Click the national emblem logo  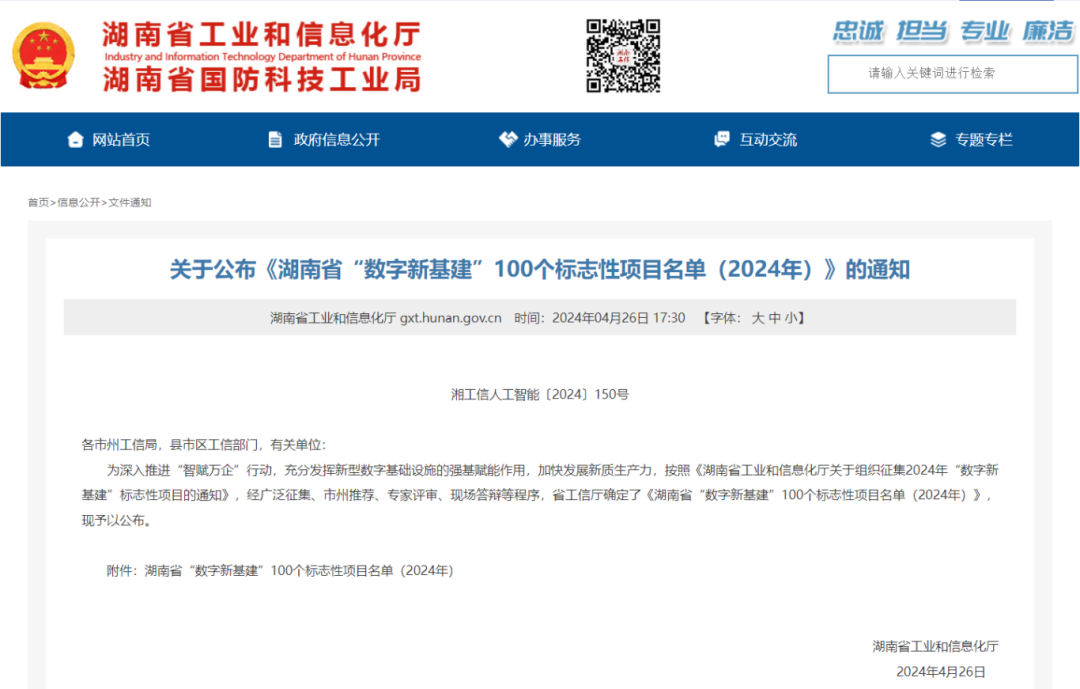click(42, 55)
